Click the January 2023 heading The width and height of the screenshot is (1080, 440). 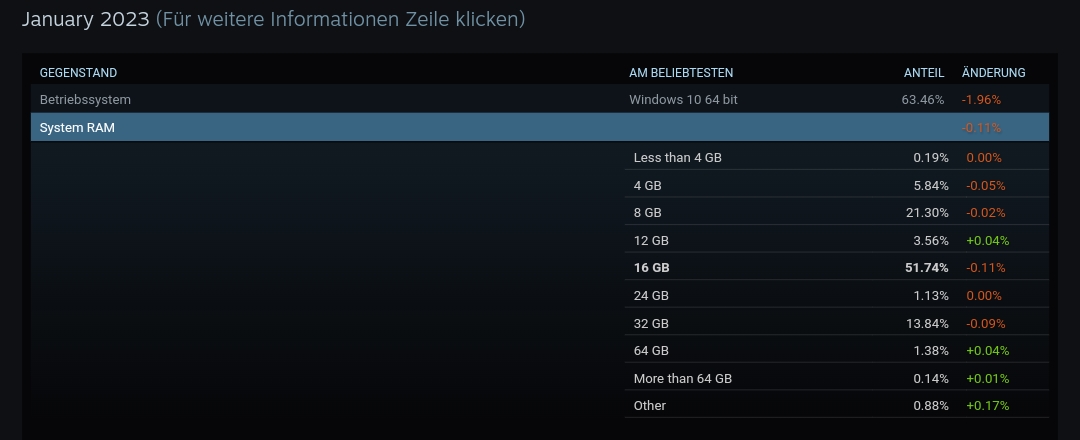85,19
